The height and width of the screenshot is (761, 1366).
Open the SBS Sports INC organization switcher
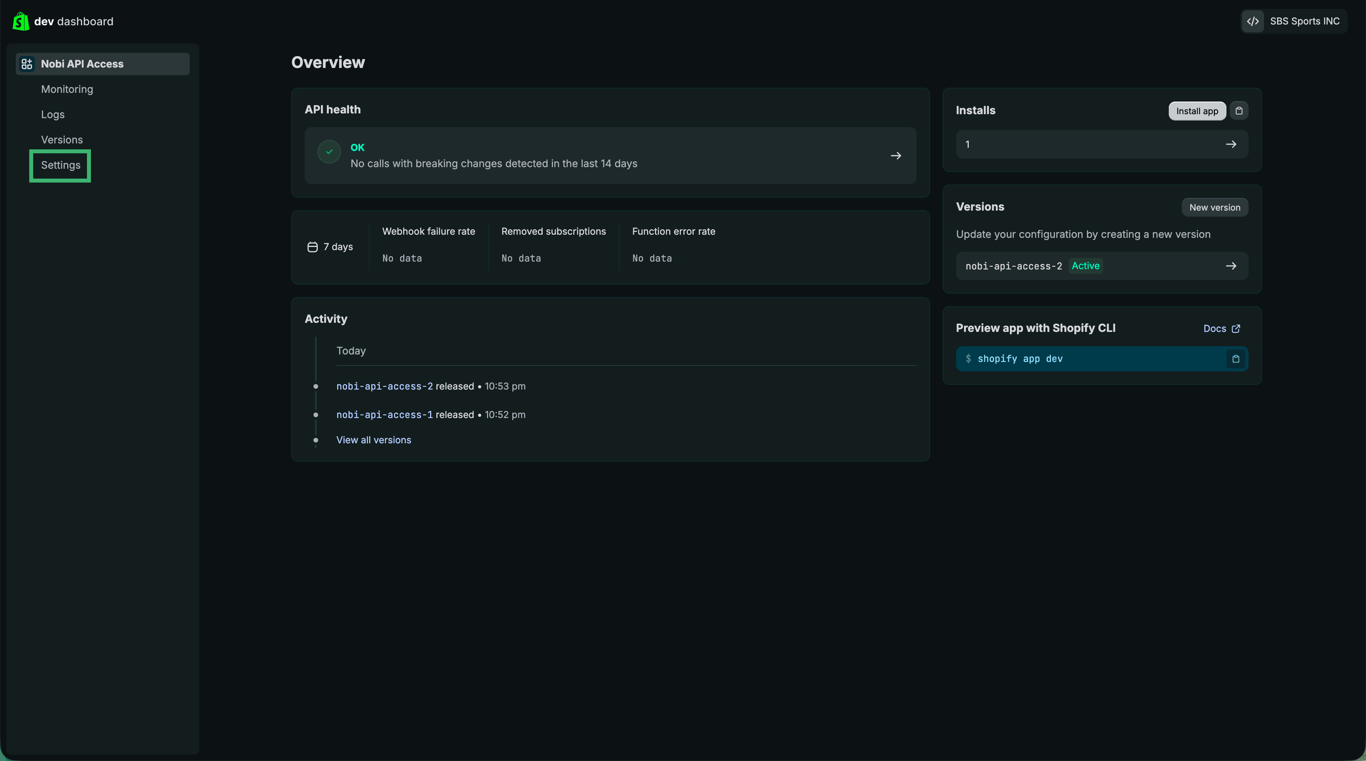[1294, 21]
